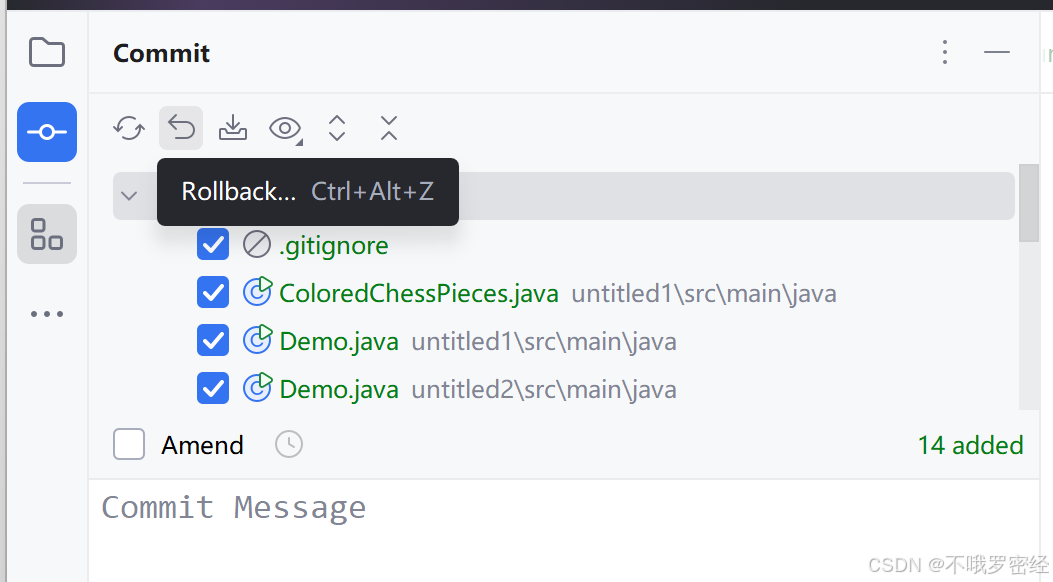The width and height of the screenshot is (1053, 582).
Task: Refresh the changes list
Action: pyautogui.click(x=129, y=128)
